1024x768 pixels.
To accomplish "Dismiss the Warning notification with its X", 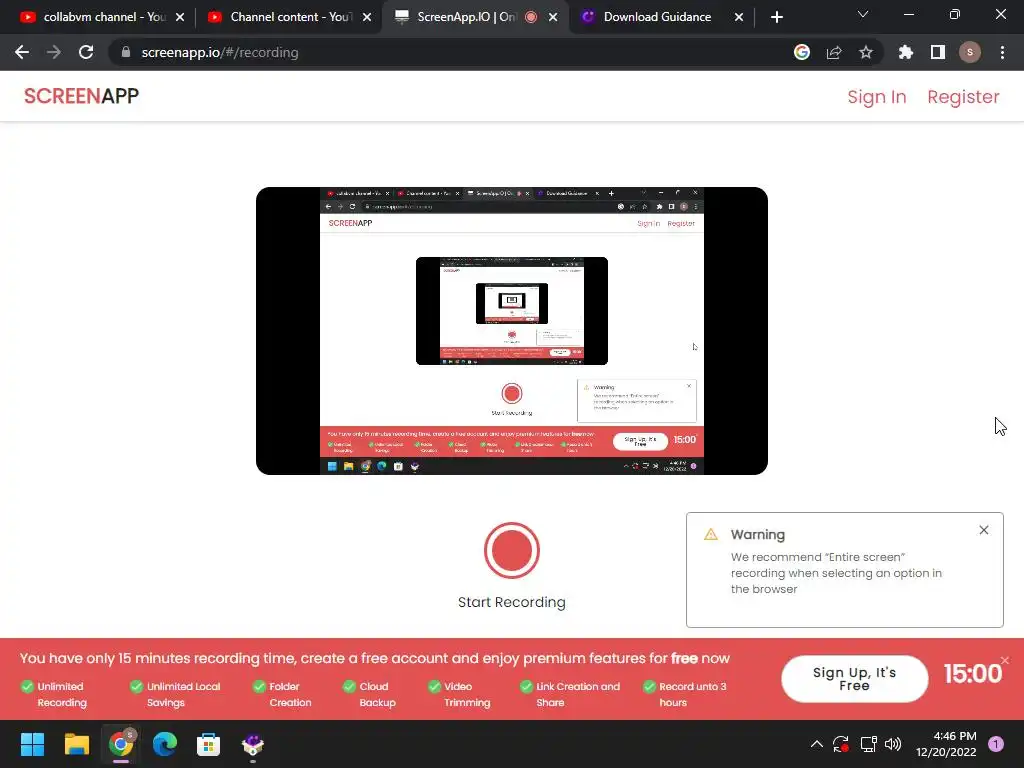I will tap(984, 530).
